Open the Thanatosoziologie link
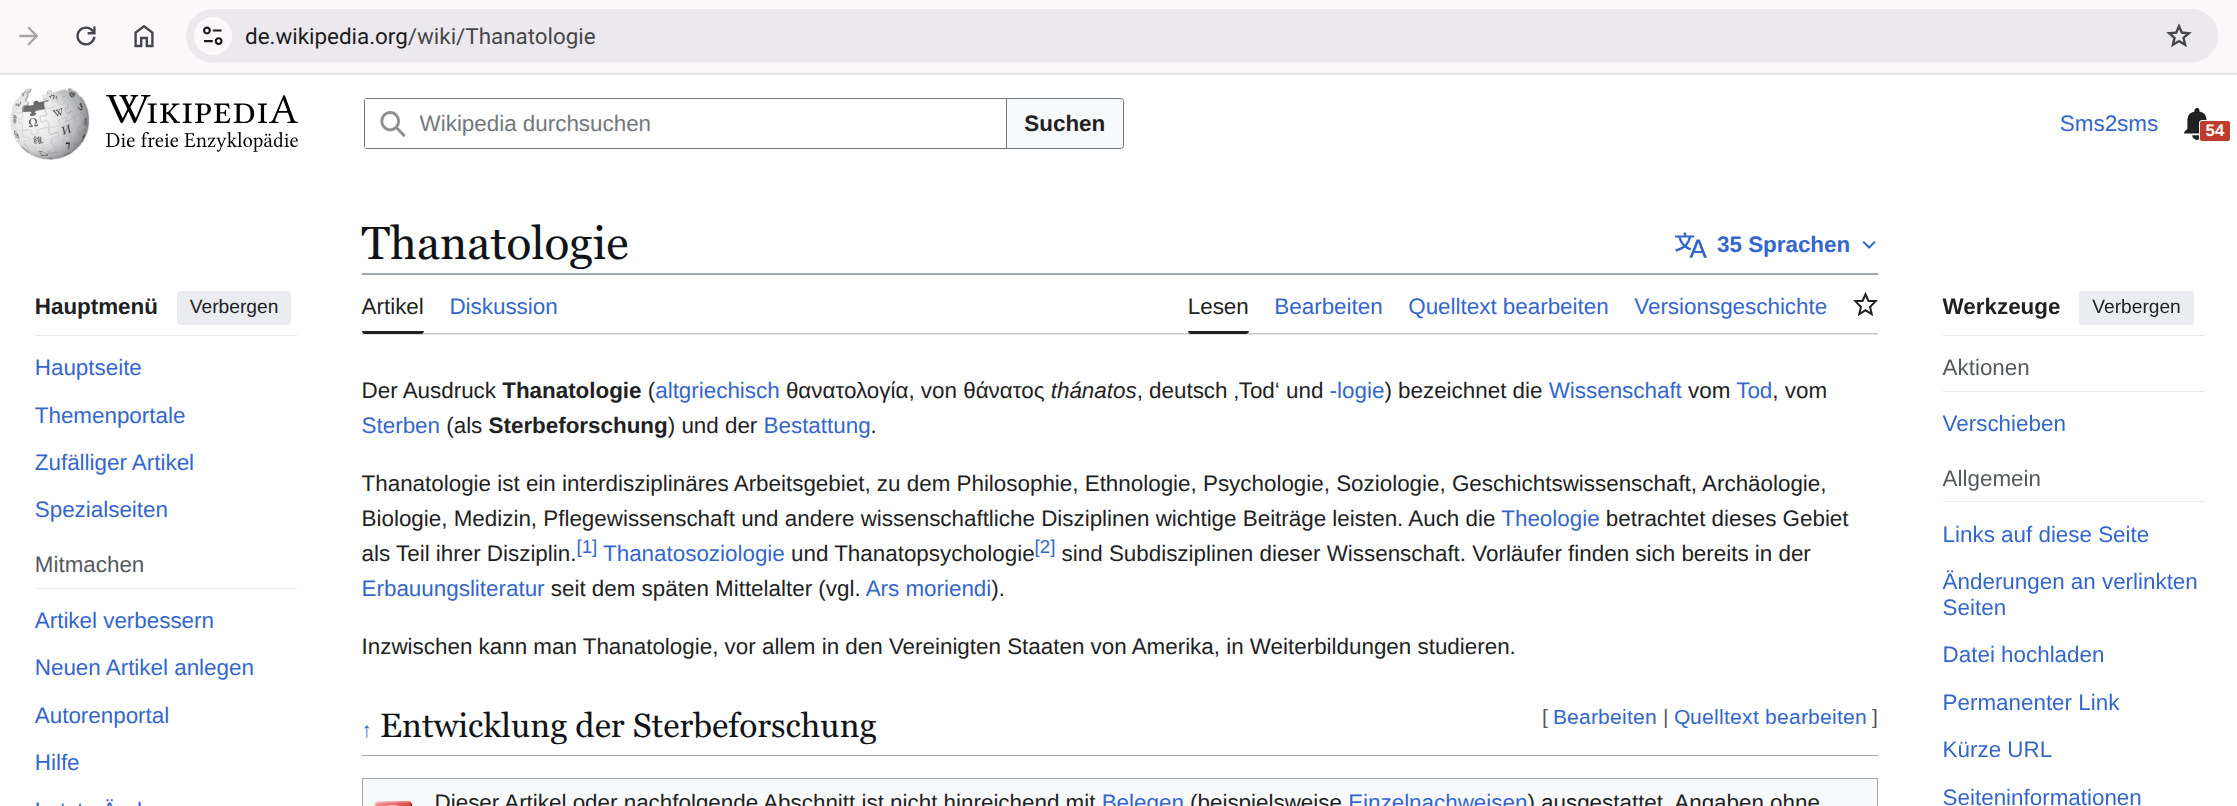The width and height of the screenshot is (2237, 806). (x=693, y=554)
